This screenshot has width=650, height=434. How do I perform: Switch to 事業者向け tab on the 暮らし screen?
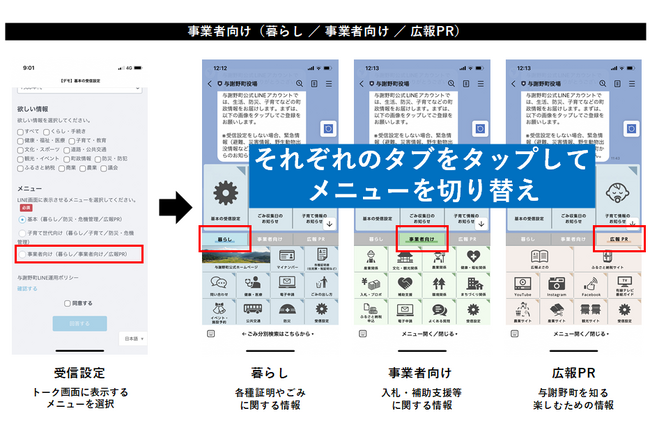click(270, 239)
